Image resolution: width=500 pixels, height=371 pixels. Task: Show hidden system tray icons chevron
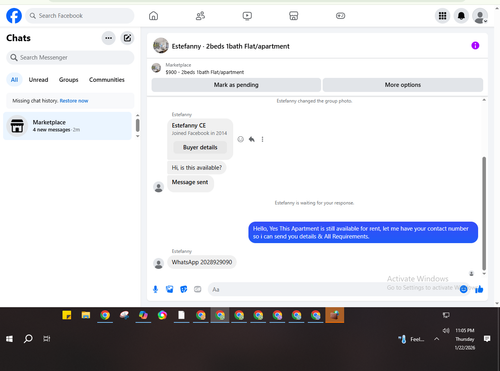tap(436, 339)
